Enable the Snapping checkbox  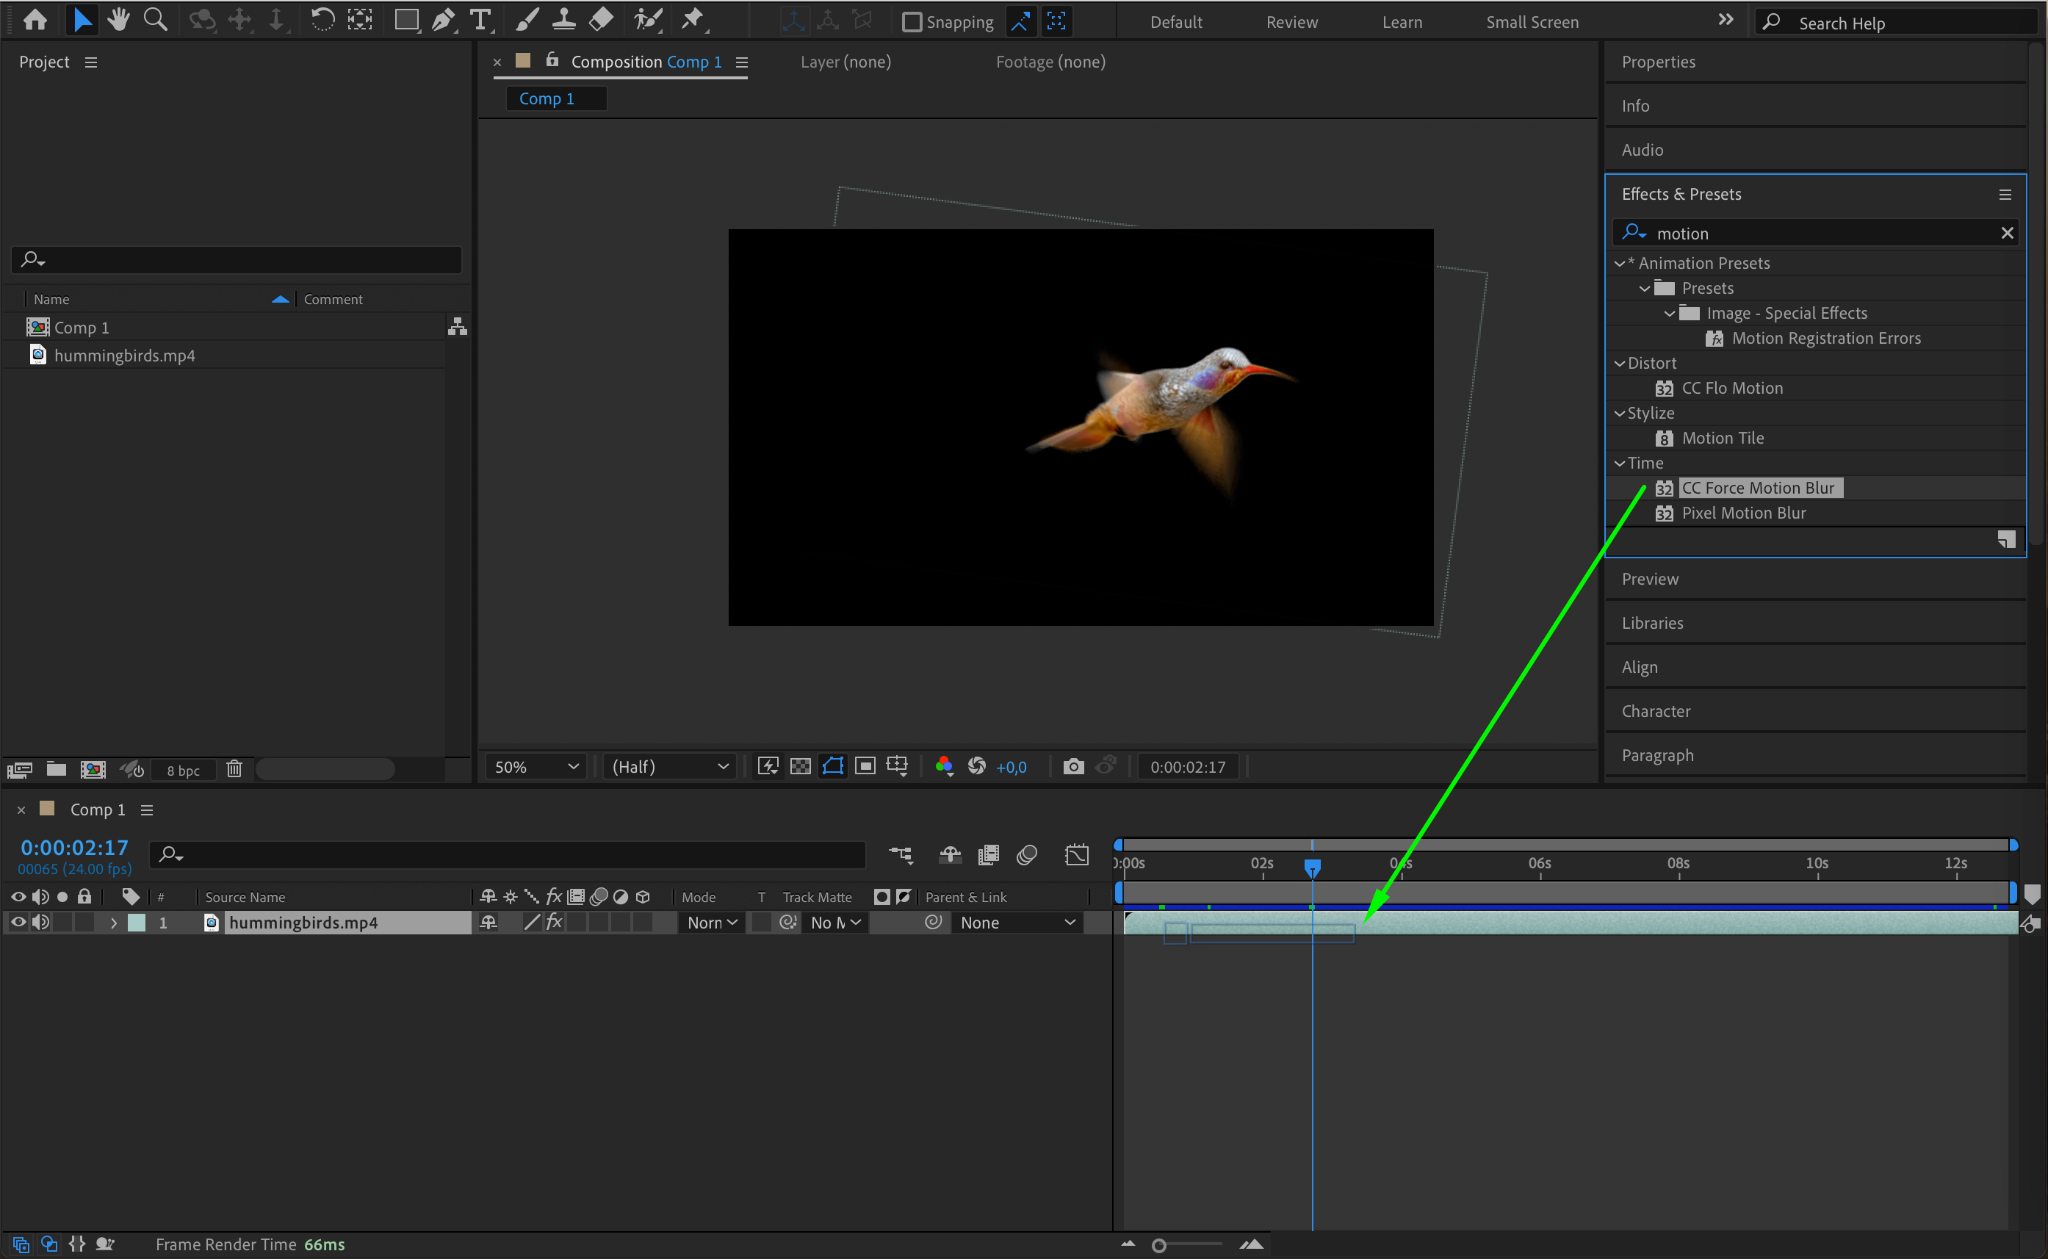912,22
